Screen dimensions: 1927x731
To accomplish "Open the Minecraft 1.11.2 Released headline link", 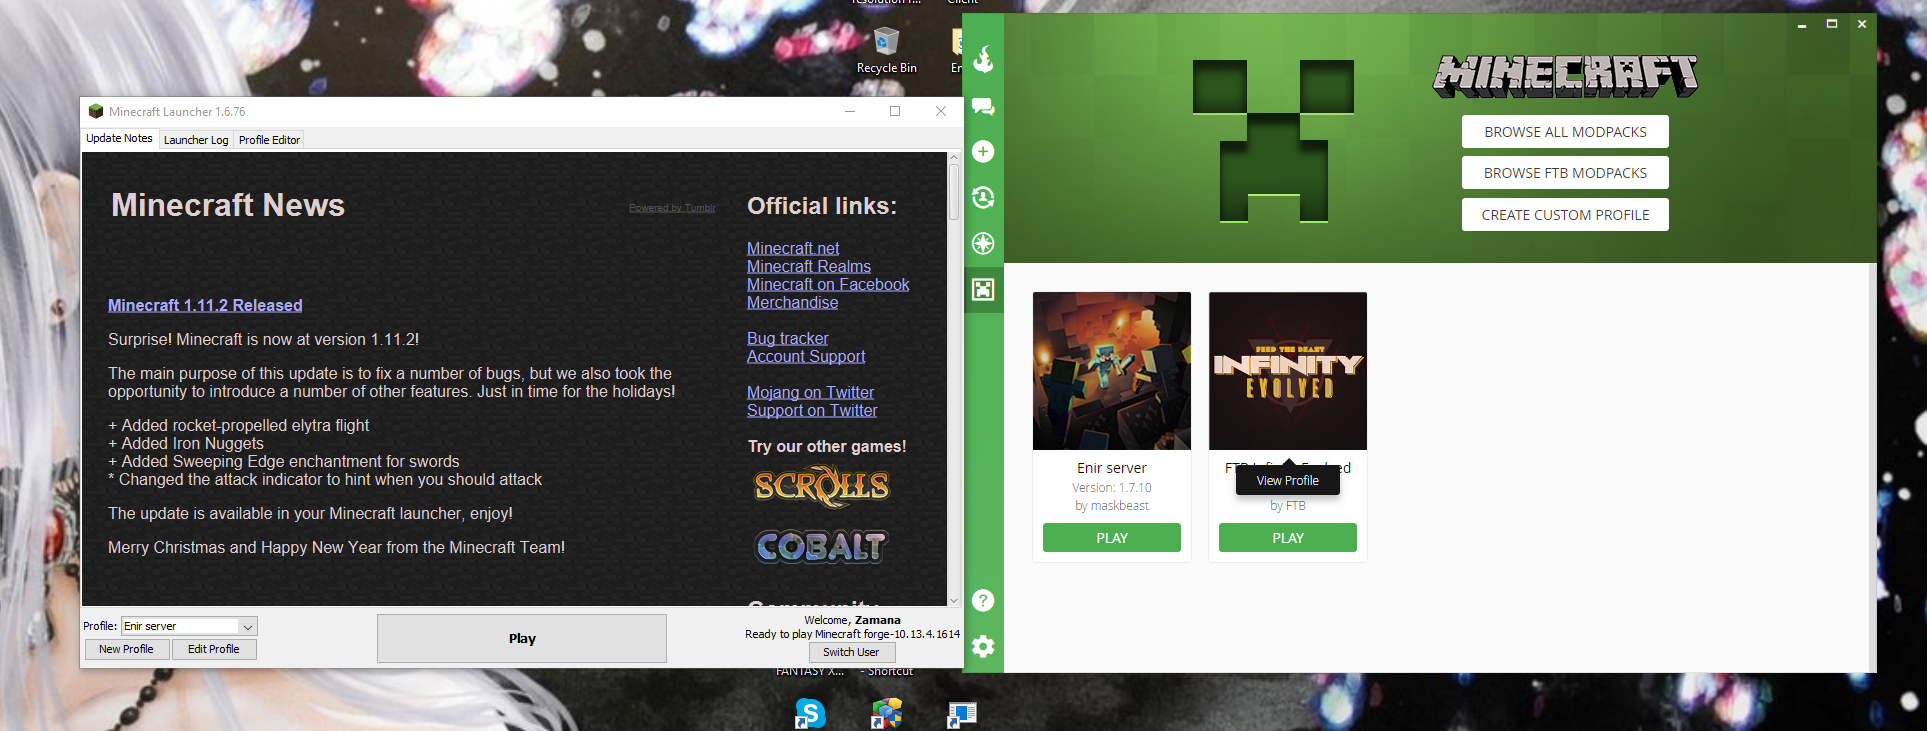I will (x=205, y=305).
